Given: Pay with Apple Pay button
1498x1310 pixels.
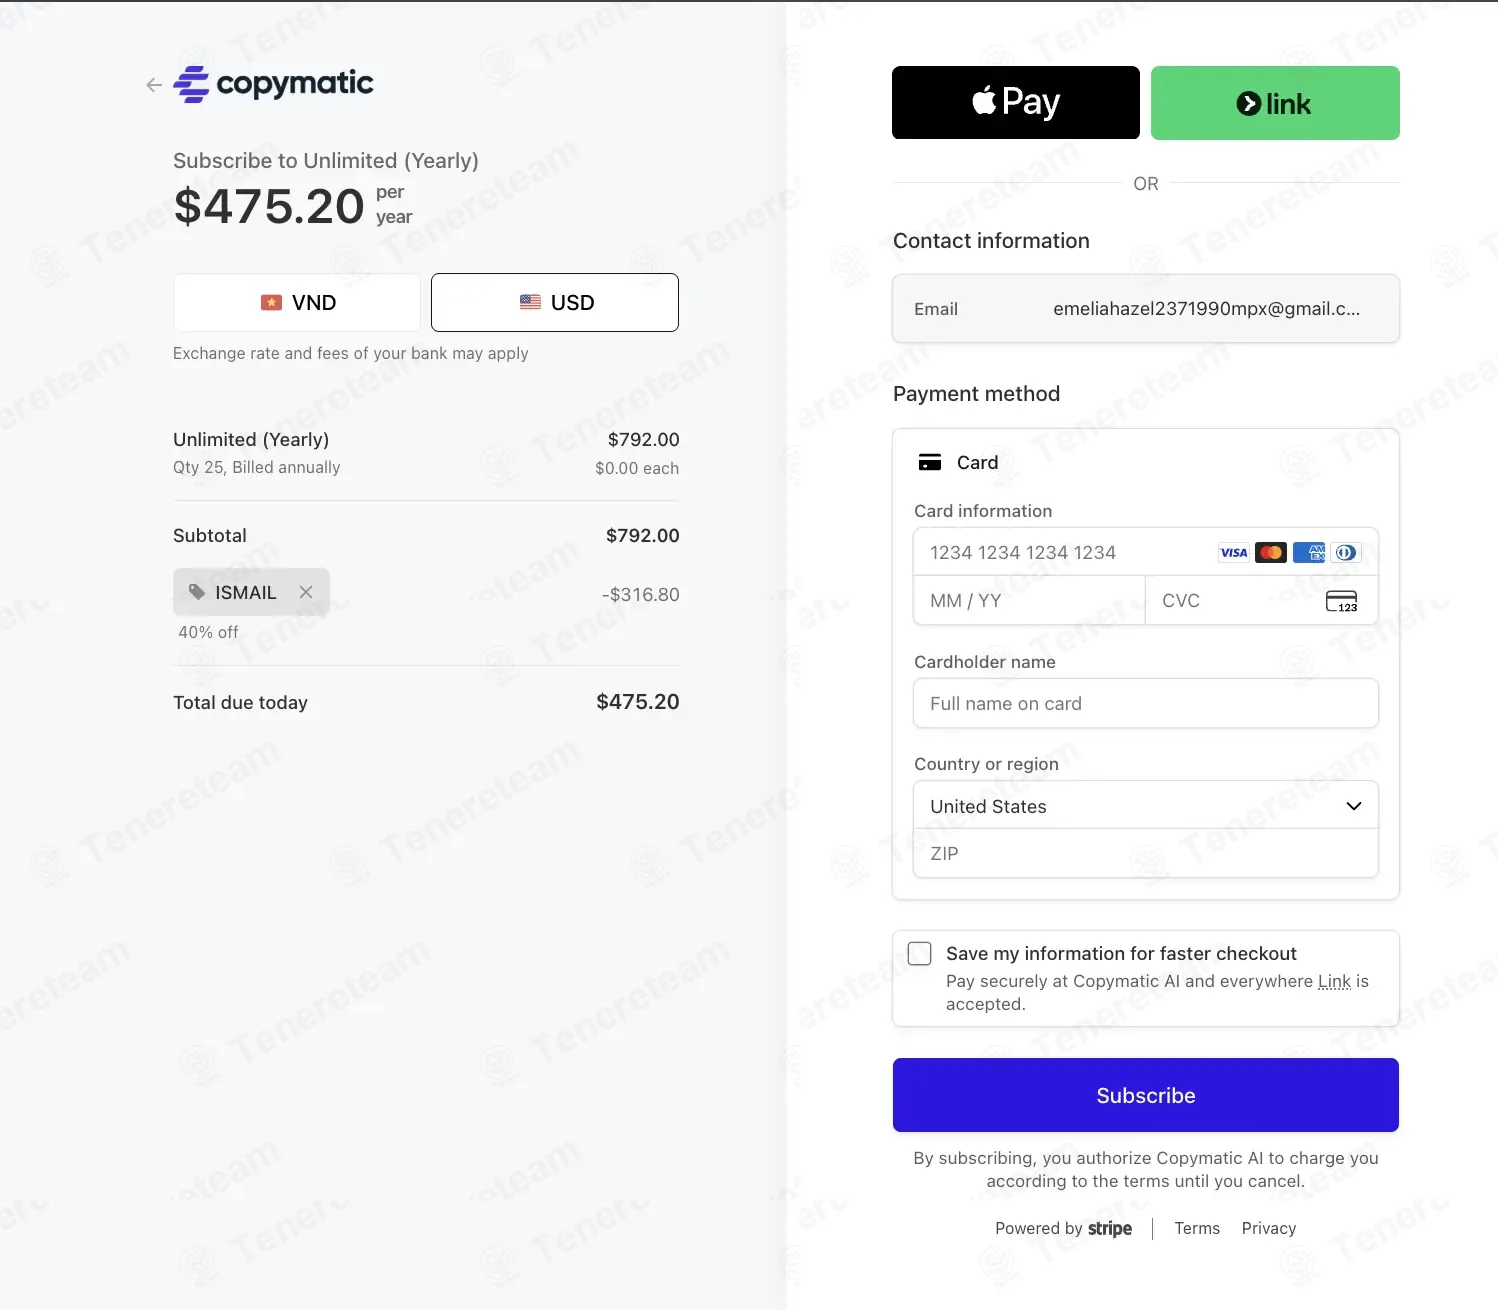Looking at the screenshot, I should coord(1016,102).
